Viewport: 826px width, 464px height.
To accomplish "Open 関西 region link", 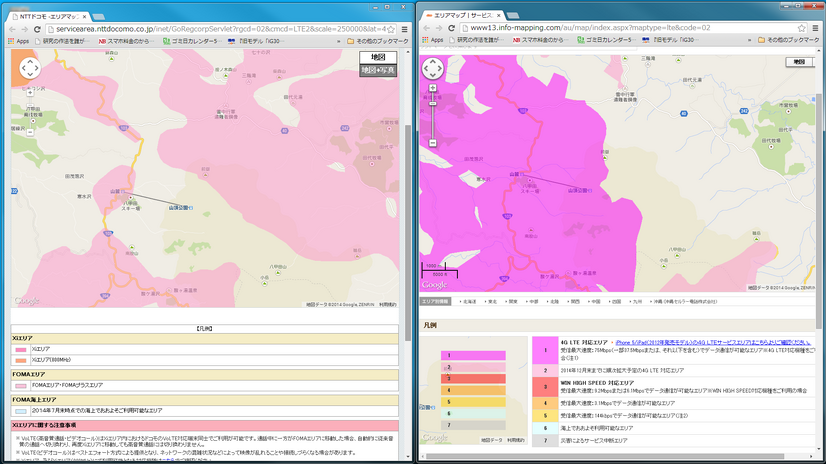I will pyautogui.click(x=574, y=302).
